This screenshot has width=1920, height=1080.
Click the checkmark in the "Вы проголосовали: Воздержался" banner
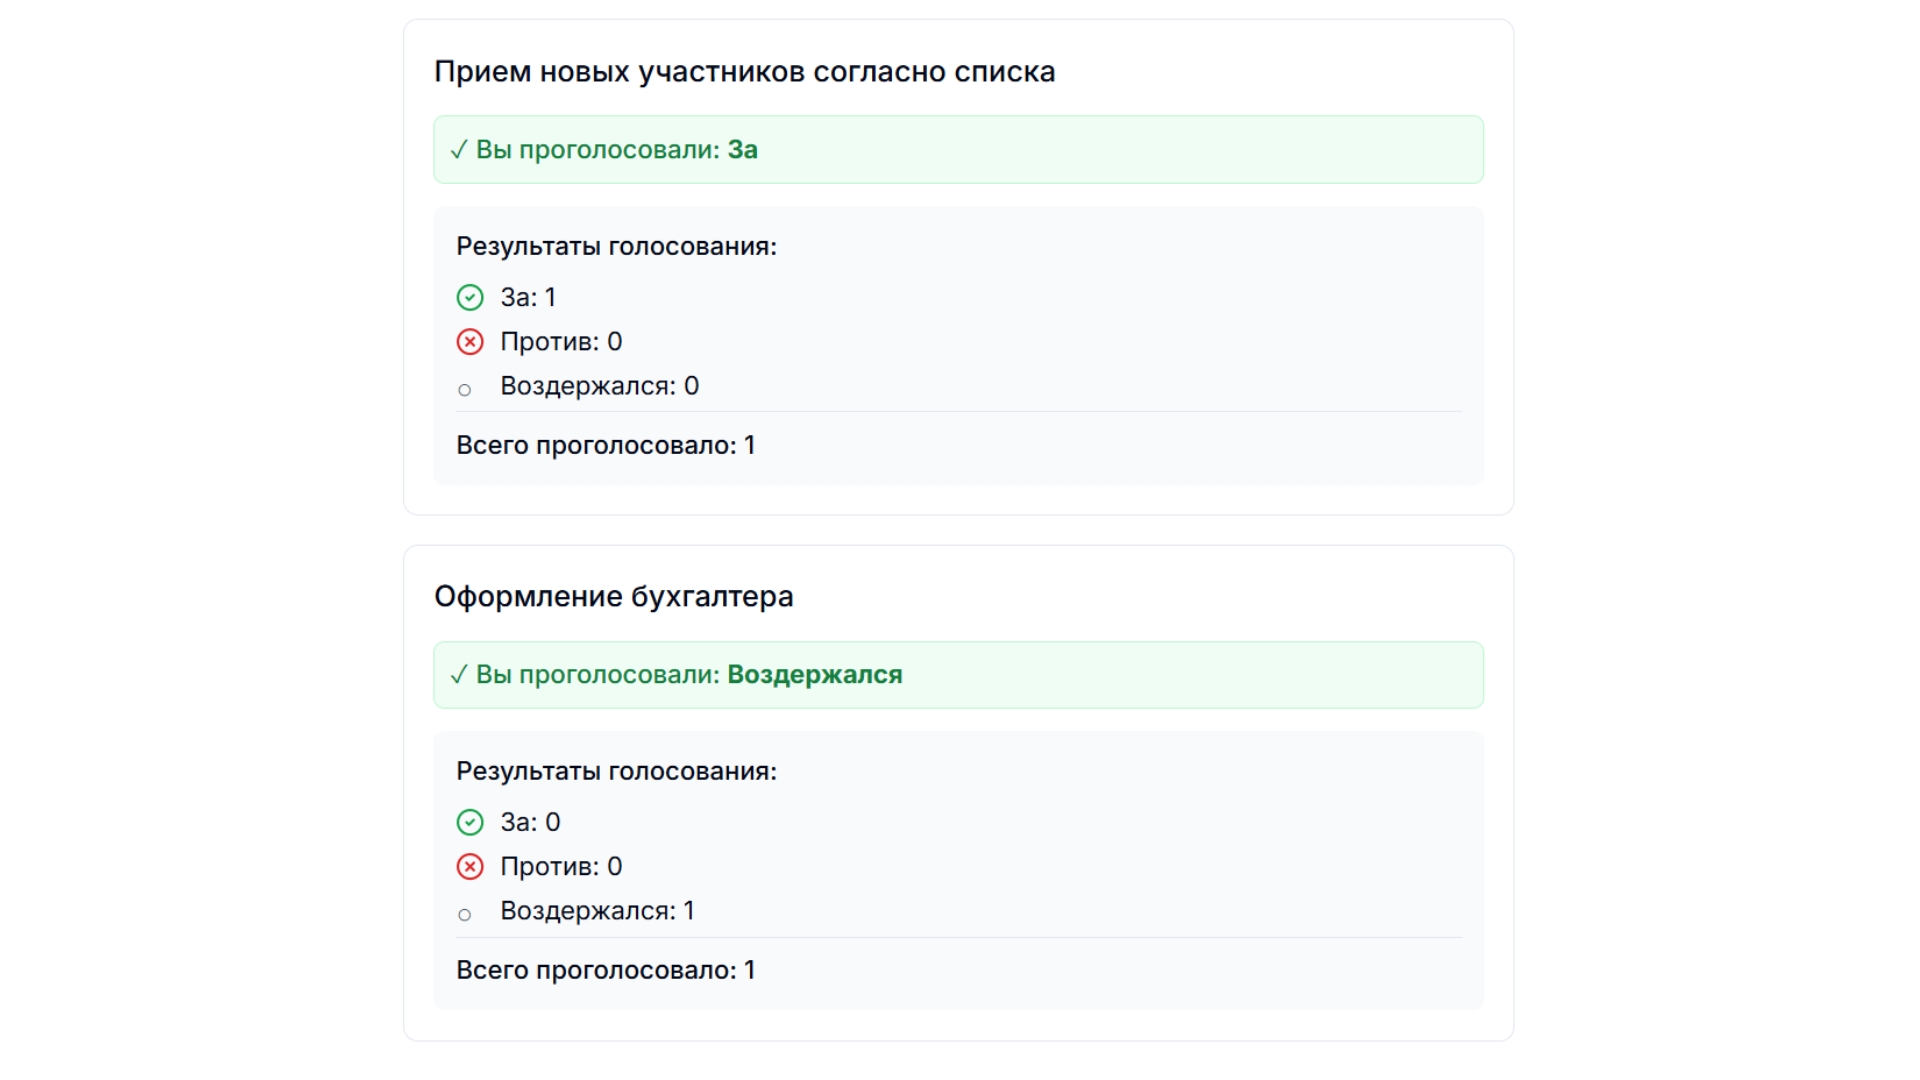pos(459,674)
